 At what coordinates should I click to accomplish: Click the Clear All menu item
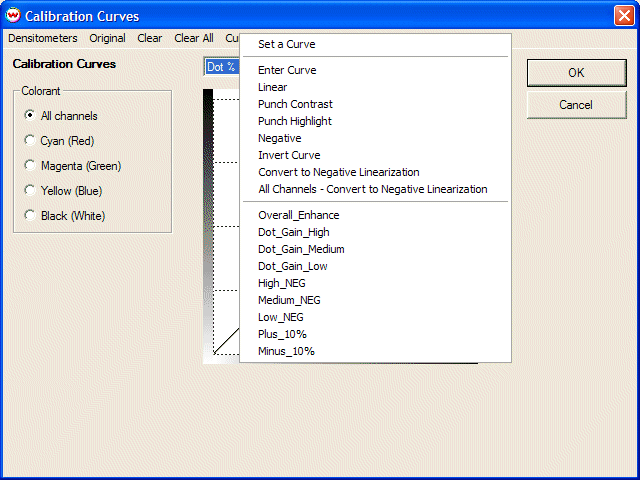pos(193,38)
